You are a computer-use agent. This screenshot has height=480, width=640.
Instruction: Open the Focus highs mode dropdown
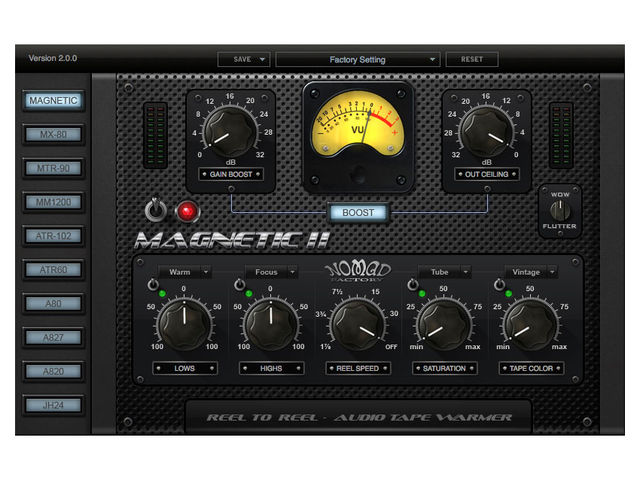click(x=271, y=272)
